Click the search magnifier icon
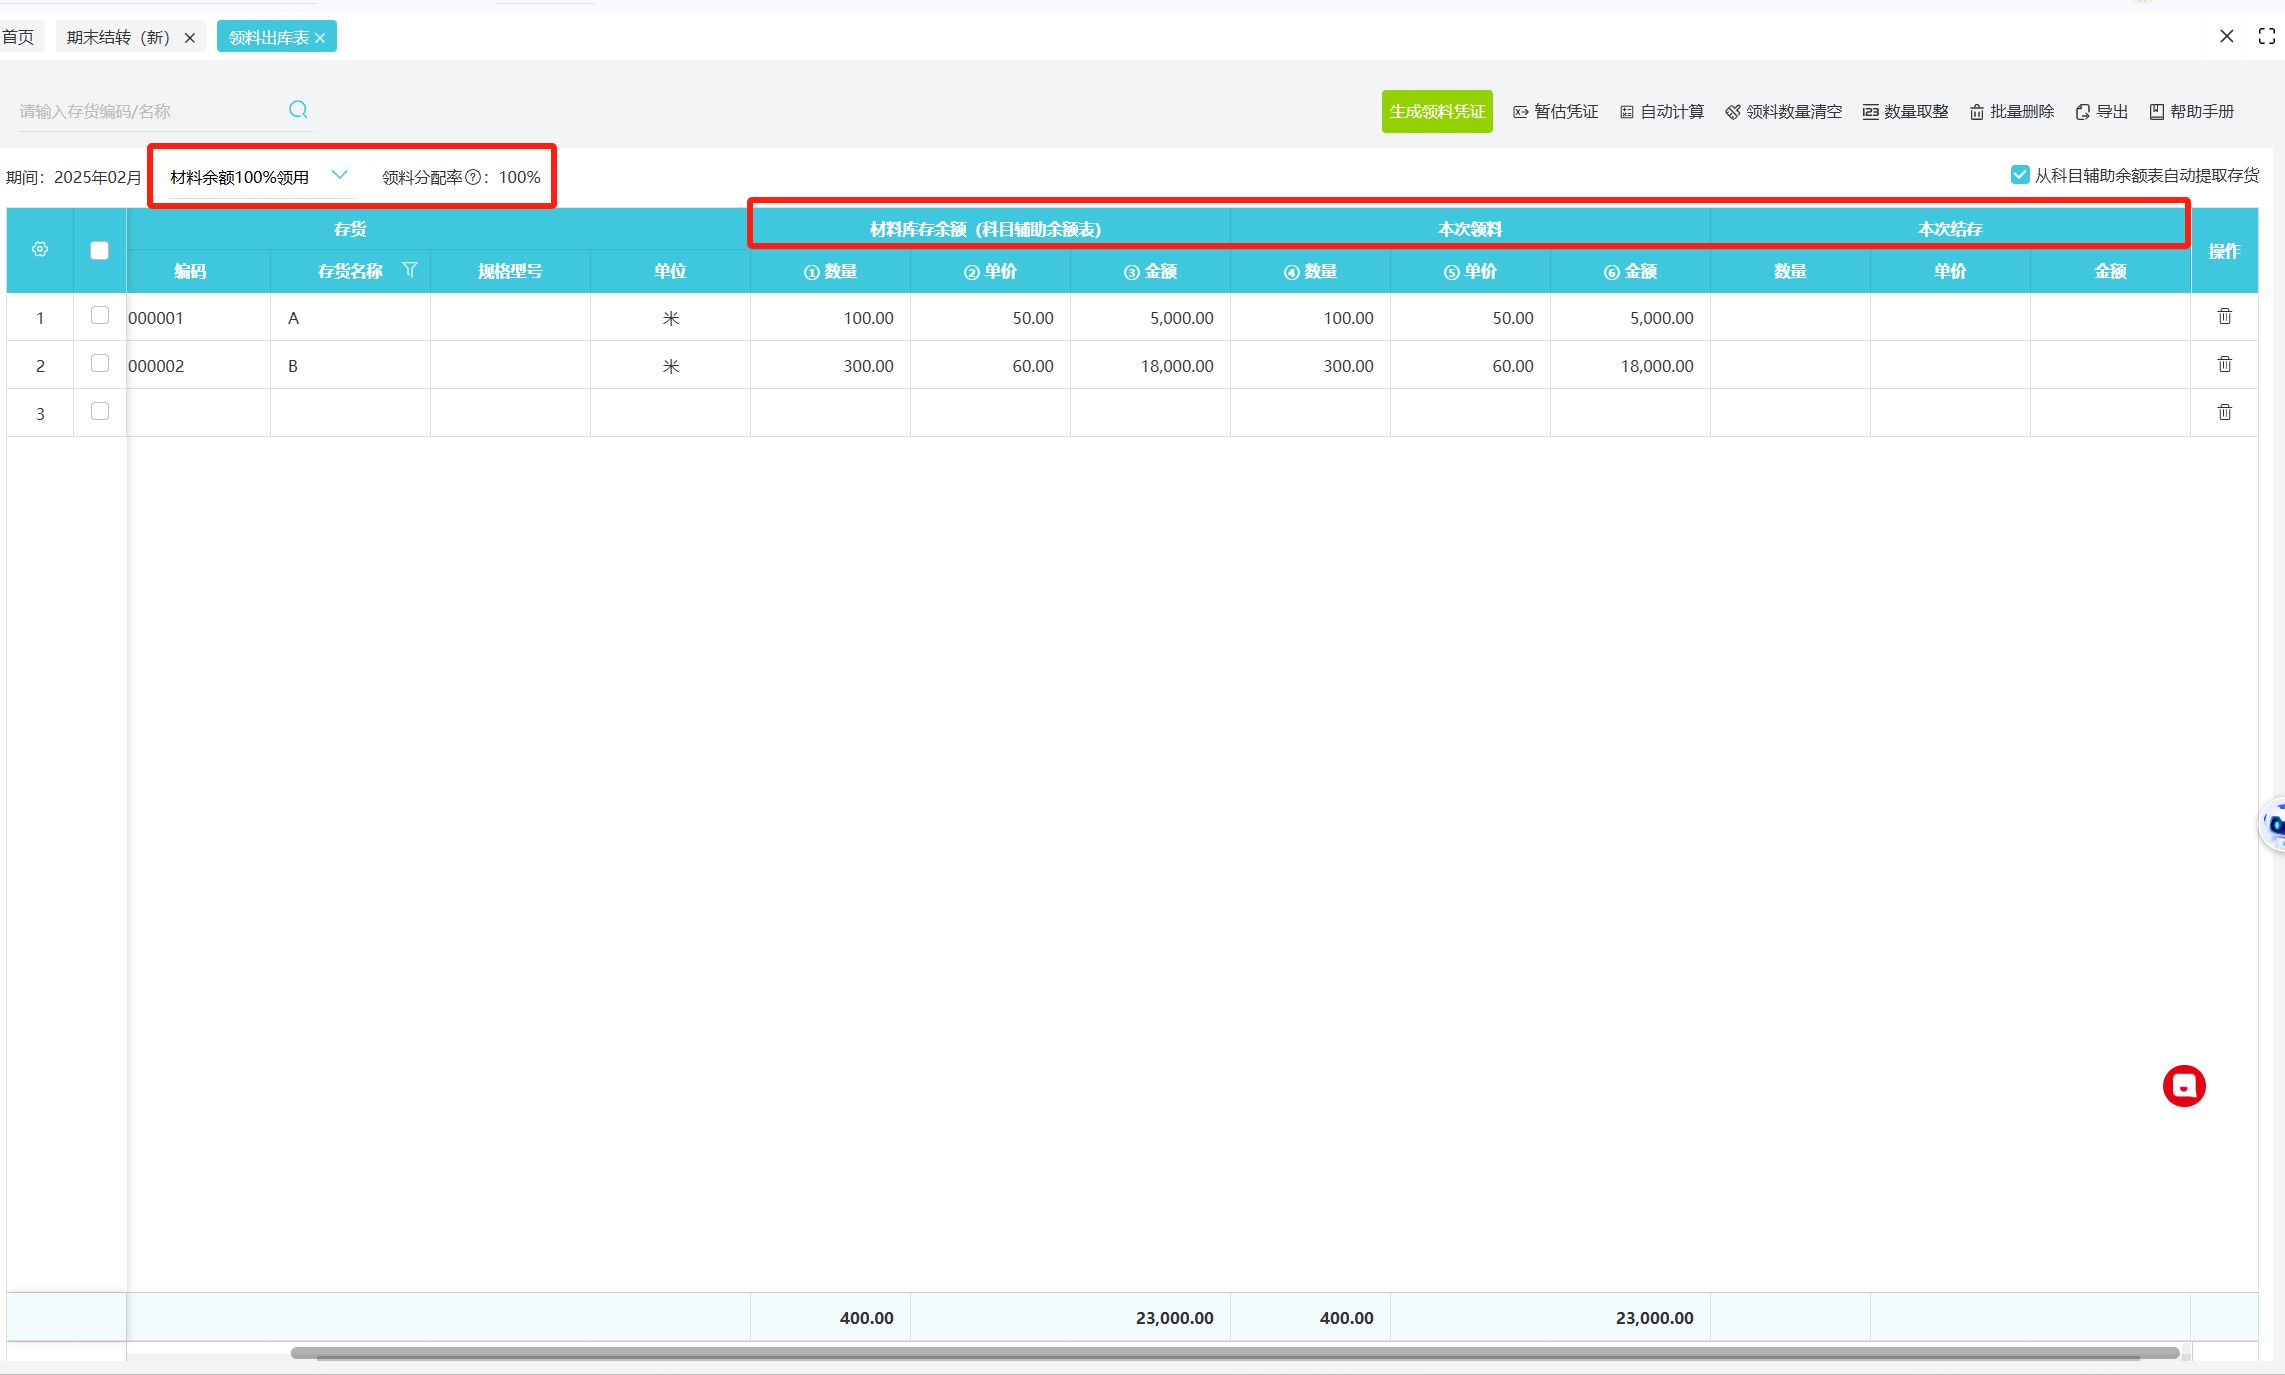 tap(298, 110)
